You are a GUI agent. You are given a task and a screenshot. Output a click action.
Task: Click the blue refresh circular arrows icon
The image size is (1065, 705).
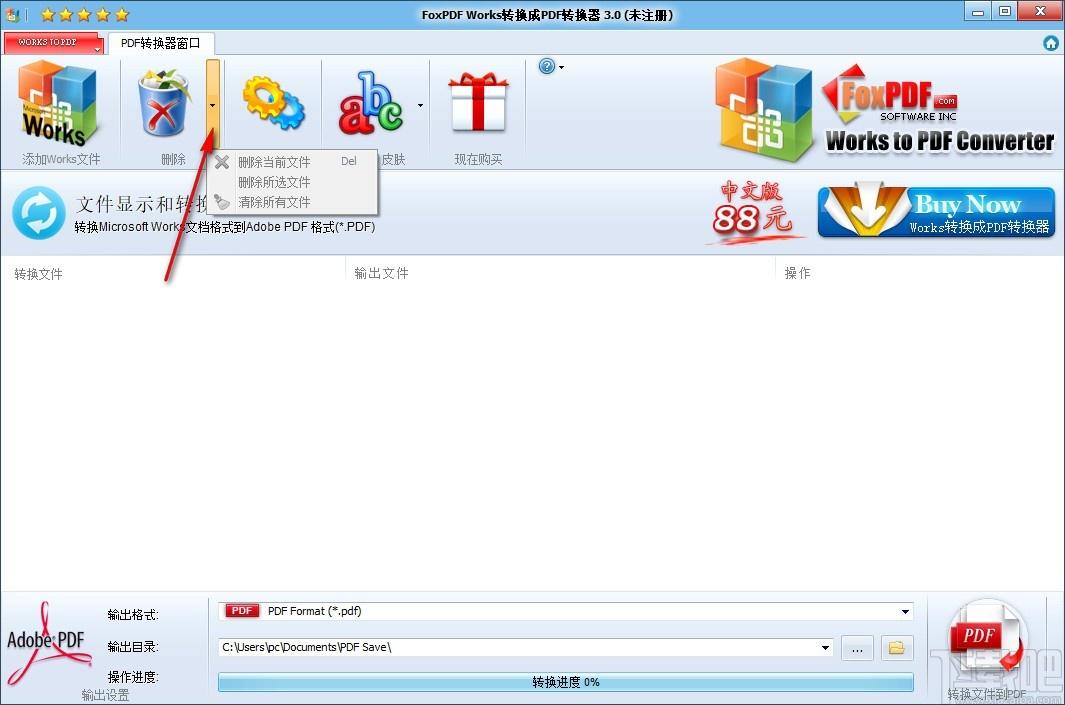point(39,213)
